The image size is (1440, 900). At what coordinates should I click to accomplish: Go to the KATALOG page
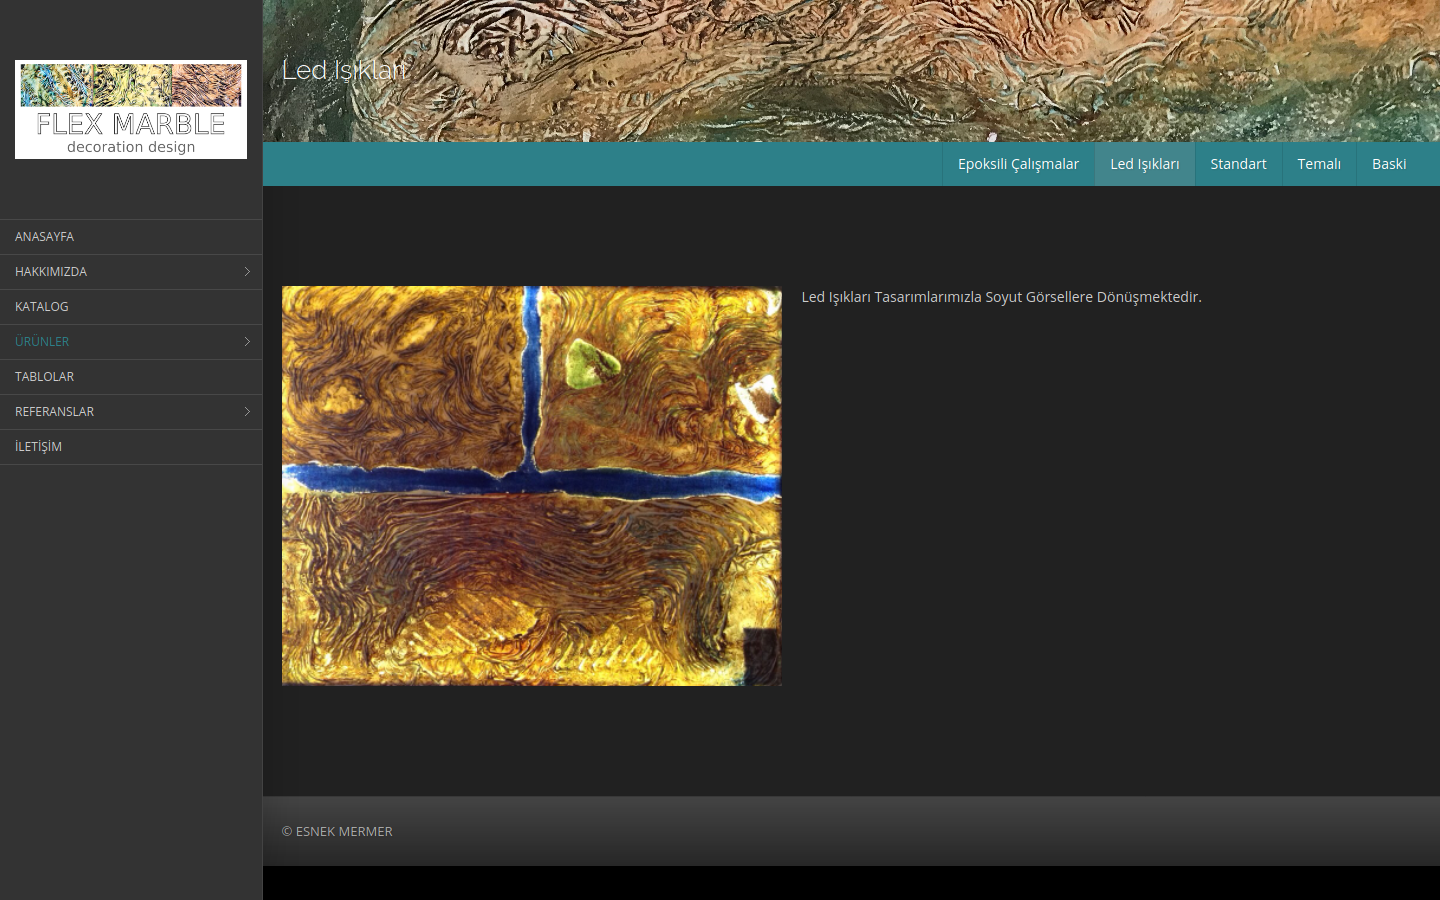(x=131, y=307)
